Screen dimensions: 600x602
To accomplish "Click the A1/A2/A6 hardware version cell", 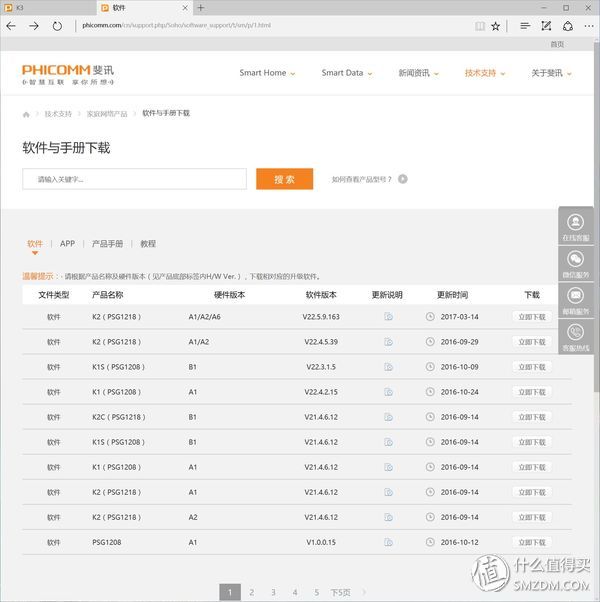I will tap(205, 317).
